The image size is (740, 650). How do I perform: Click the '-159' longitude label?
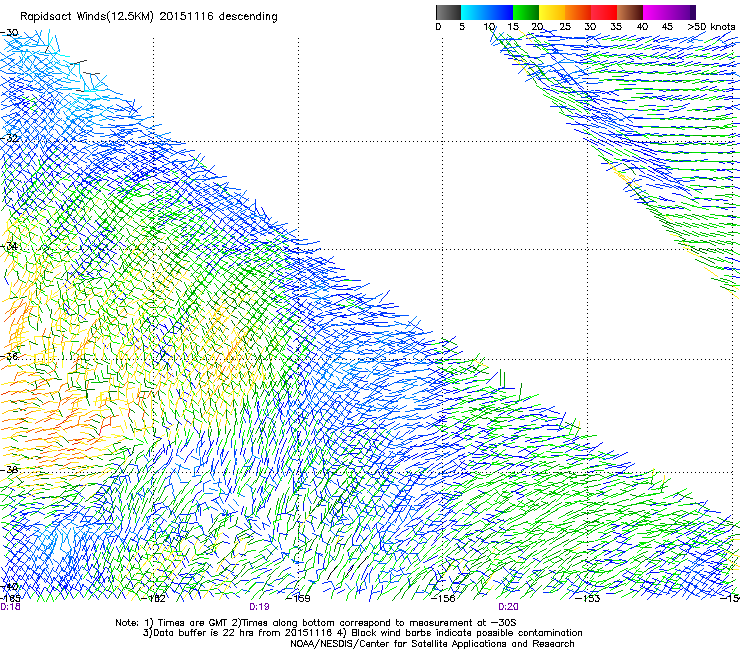coord(298,599)
